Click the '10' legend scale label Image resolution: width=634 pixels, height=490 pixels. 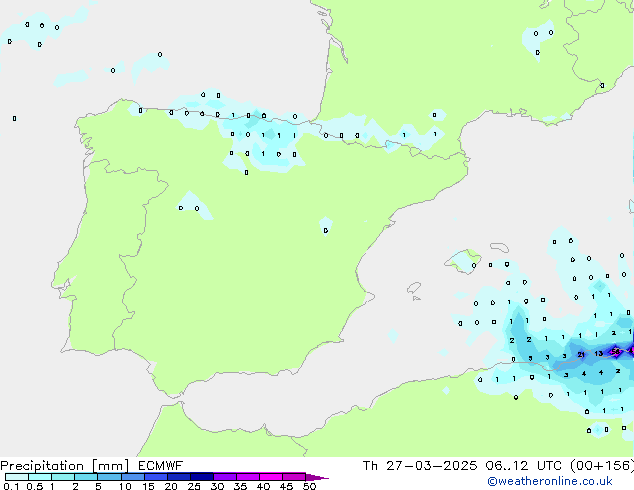[125, 486]
